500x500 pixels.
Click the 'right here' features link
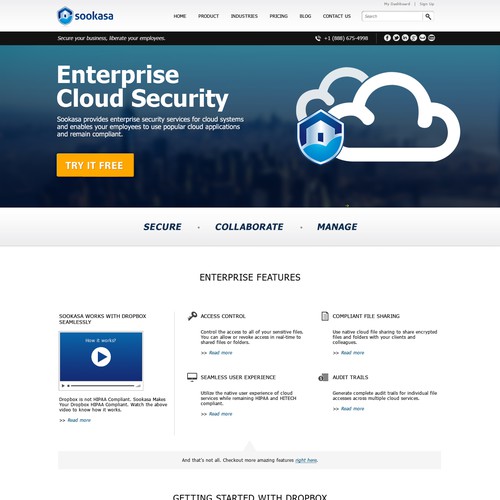(306, 460)
